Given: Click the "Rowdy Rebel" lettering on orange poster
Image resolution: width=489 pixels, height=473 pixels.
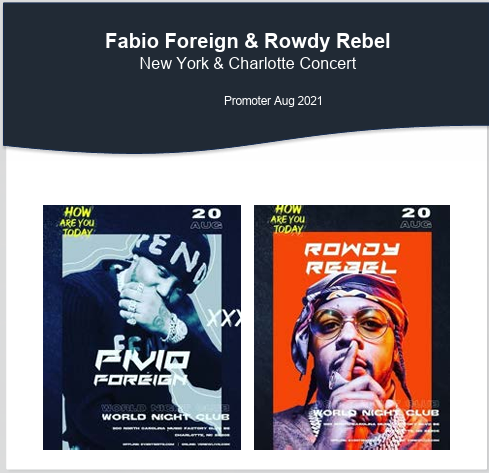Looking at the screenshot, I should coord(351,259).
